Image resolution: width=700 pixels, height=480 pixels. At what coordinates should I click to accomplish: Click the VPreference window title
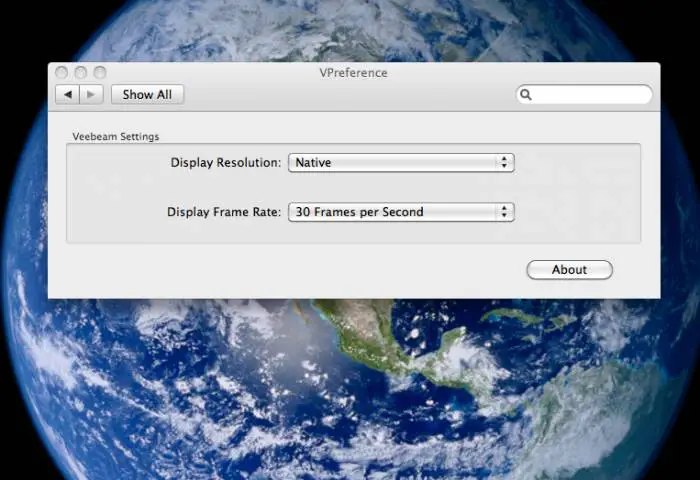click(354, 73)
